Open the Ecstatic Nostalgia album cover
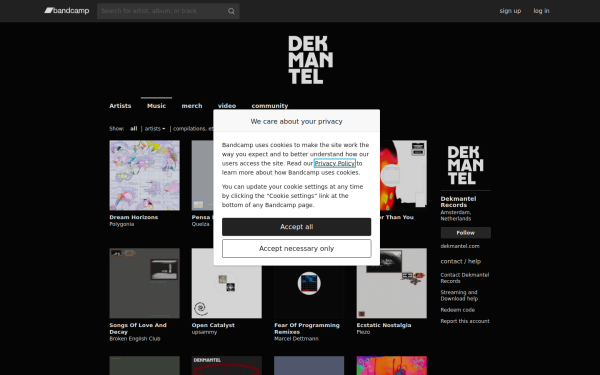The height and width of the screenshot is (375, 600). [391, 292]
